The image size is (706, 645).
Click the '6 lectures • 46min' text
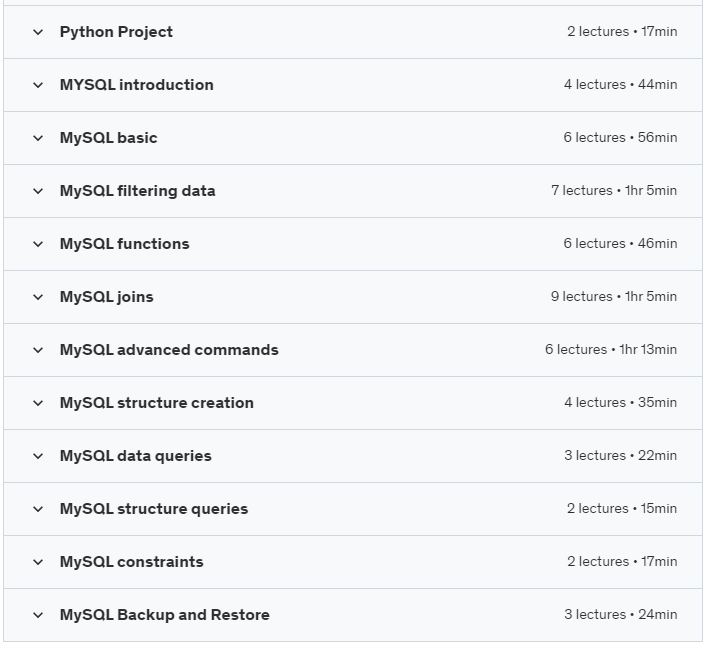coord(620,244)
